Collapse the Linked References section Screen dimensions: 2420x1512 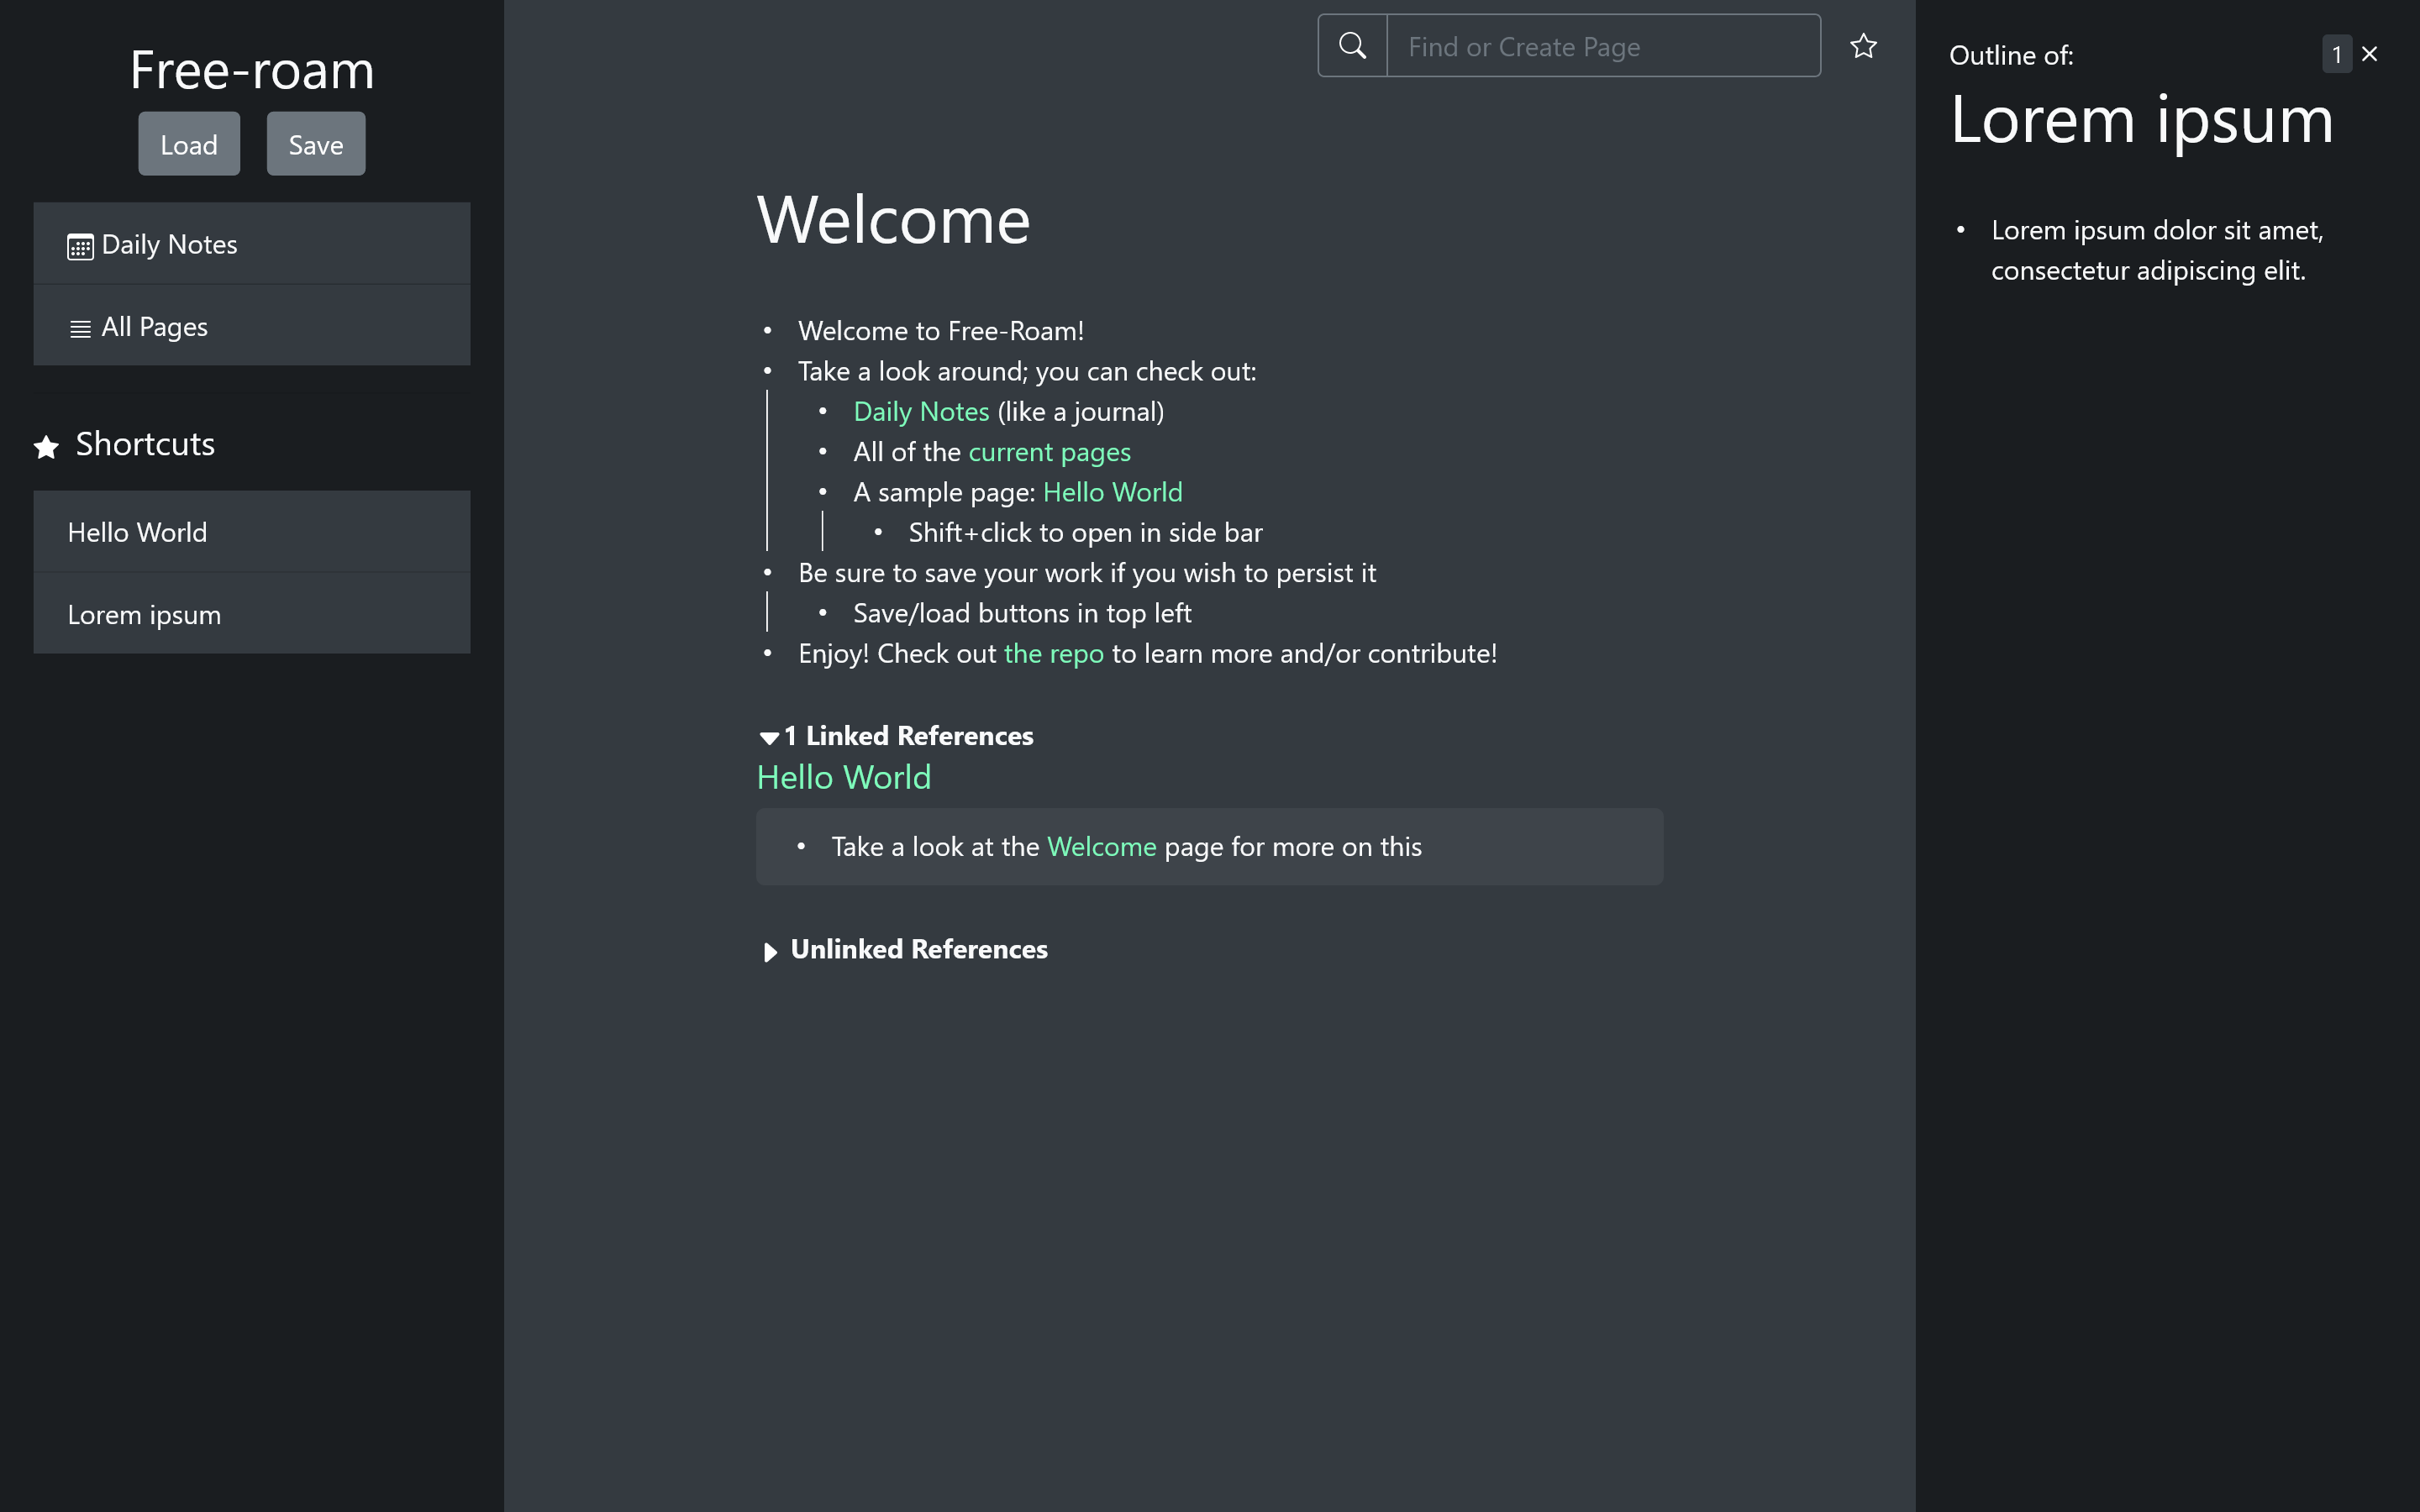tap(769, 738)
